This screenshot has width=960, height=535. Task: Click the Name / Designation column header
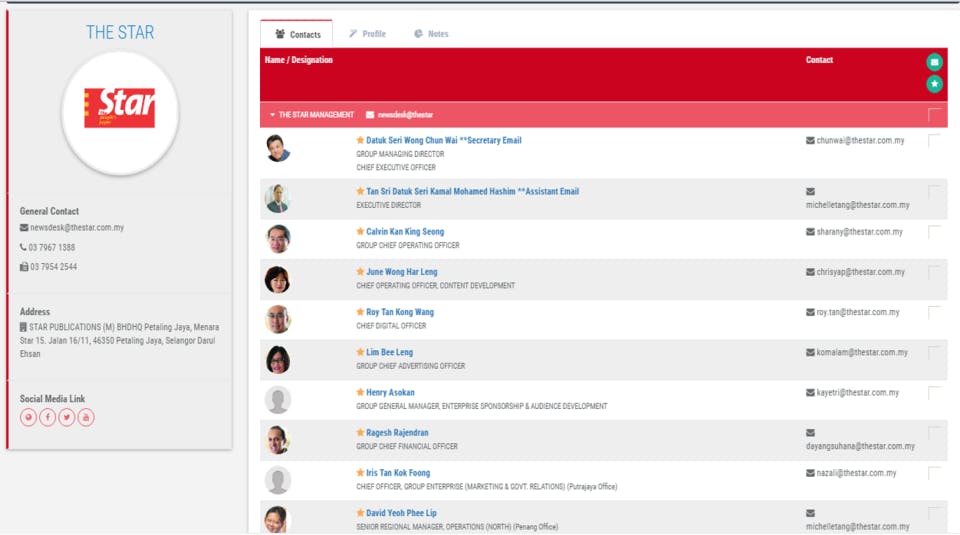tap(299, 60)
